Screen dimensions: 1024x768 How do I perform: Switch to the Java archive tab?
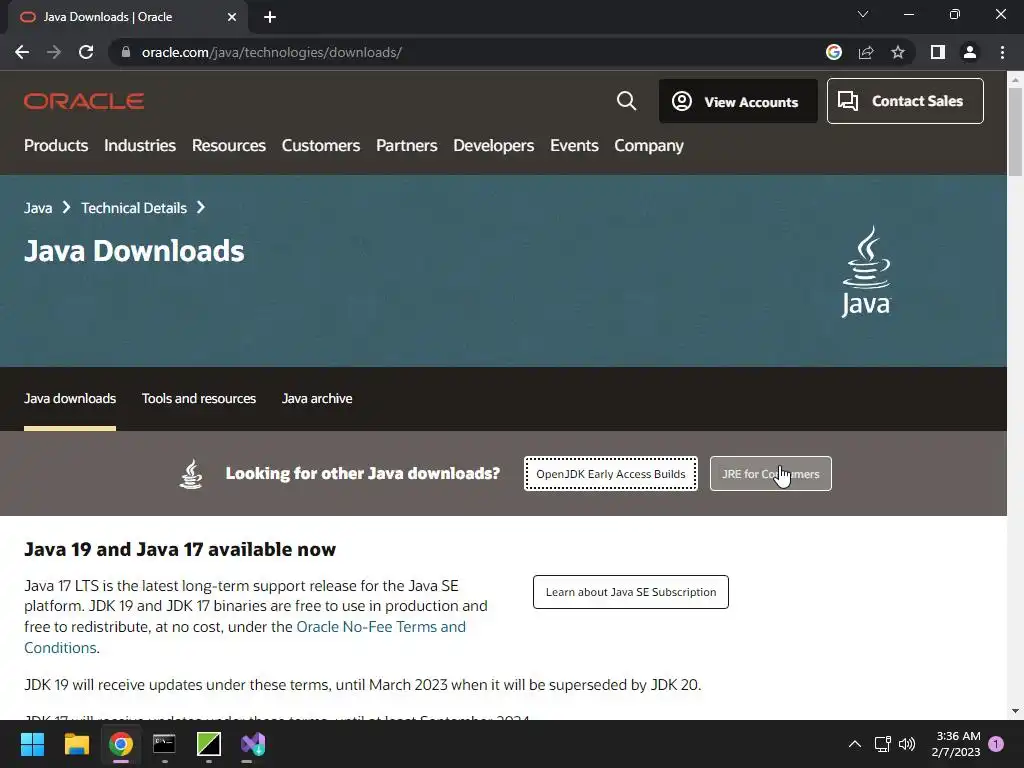point(317,398)
